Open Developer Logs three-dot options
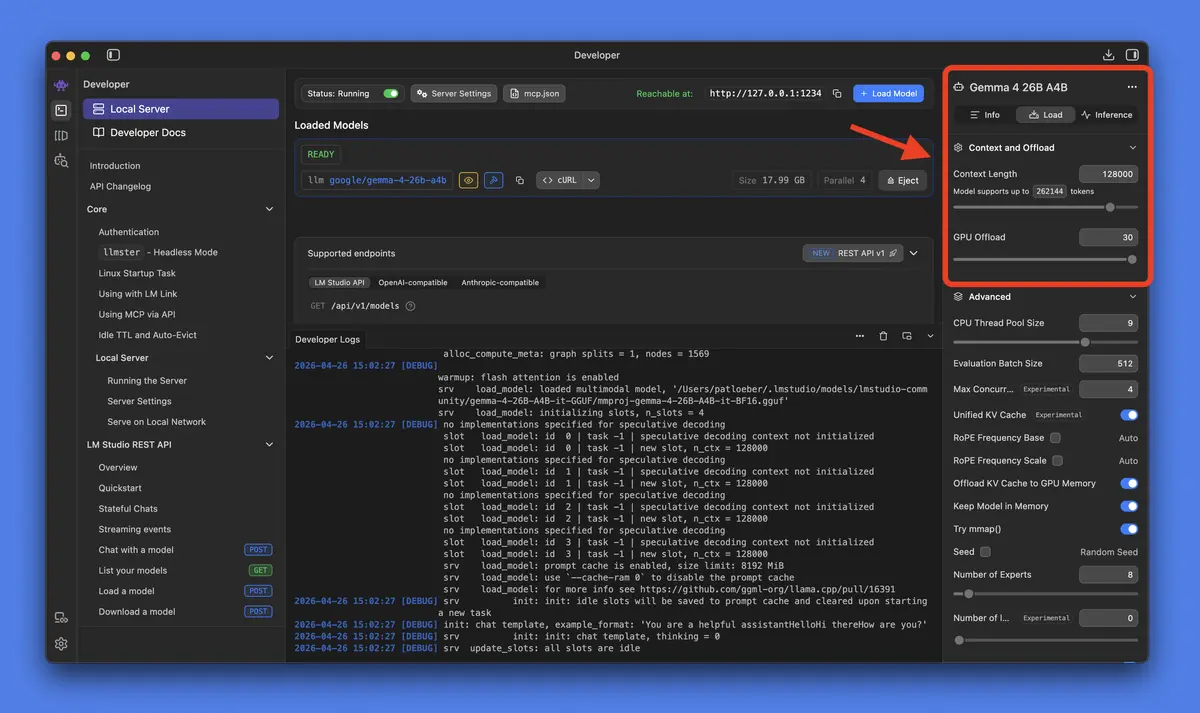Viewport: 1200px width, 713px height. pos(859,336)
